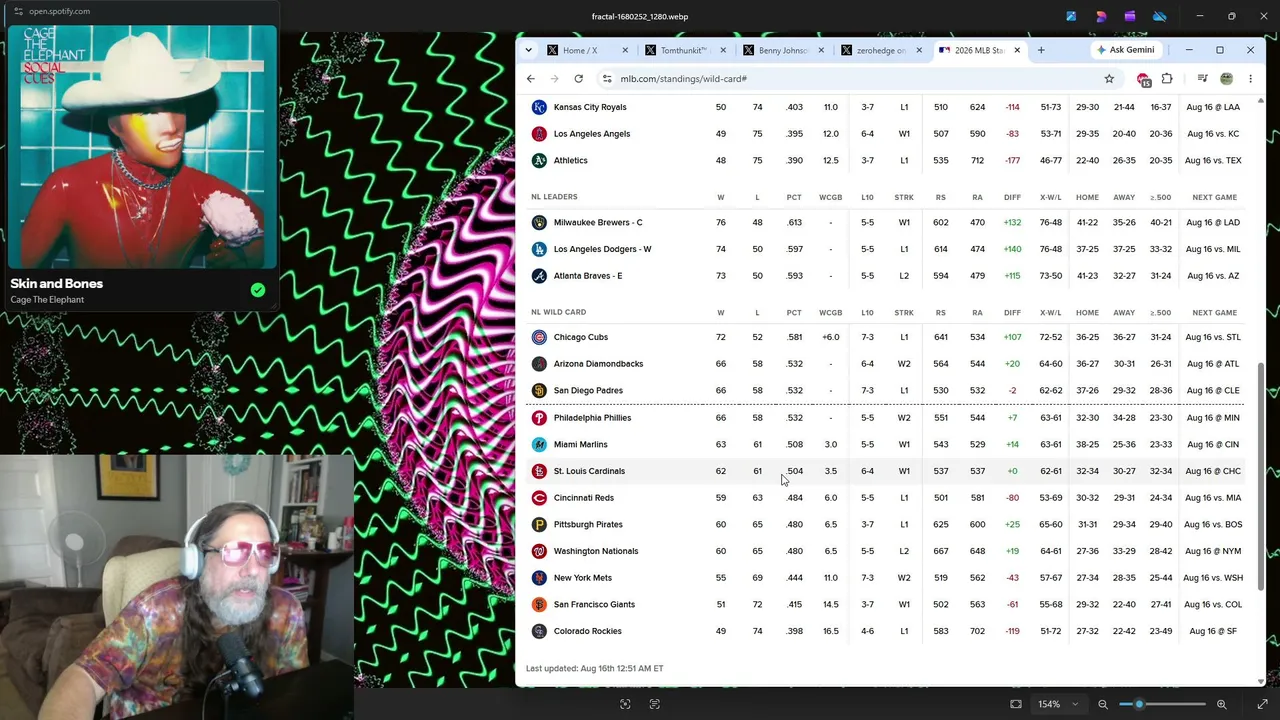Click 'Last updated: Aug 16th 12:51 AM ET' text
The image size is (1280, 720).
(x=595, y=668)
